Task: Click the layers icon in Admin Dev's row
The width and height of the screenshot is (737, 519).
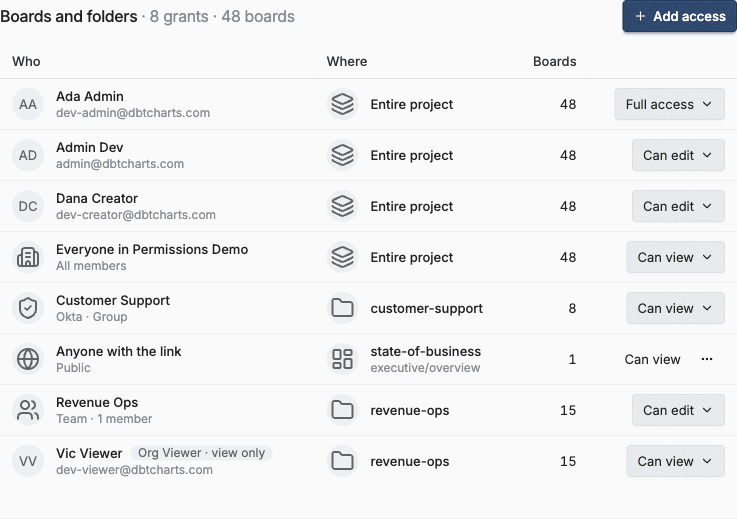Action: [342, 155]
